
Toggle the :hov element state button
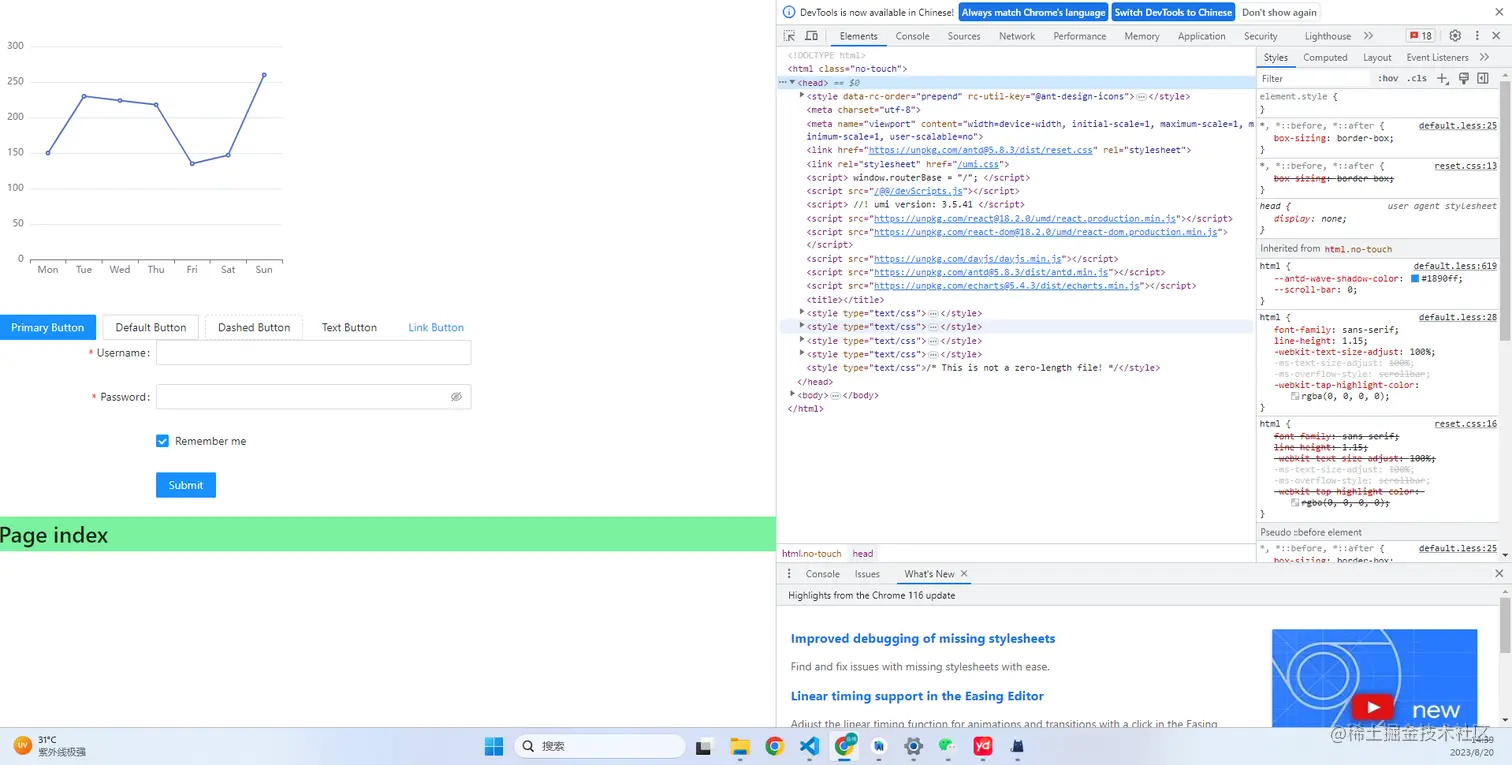coord(1388,78)
